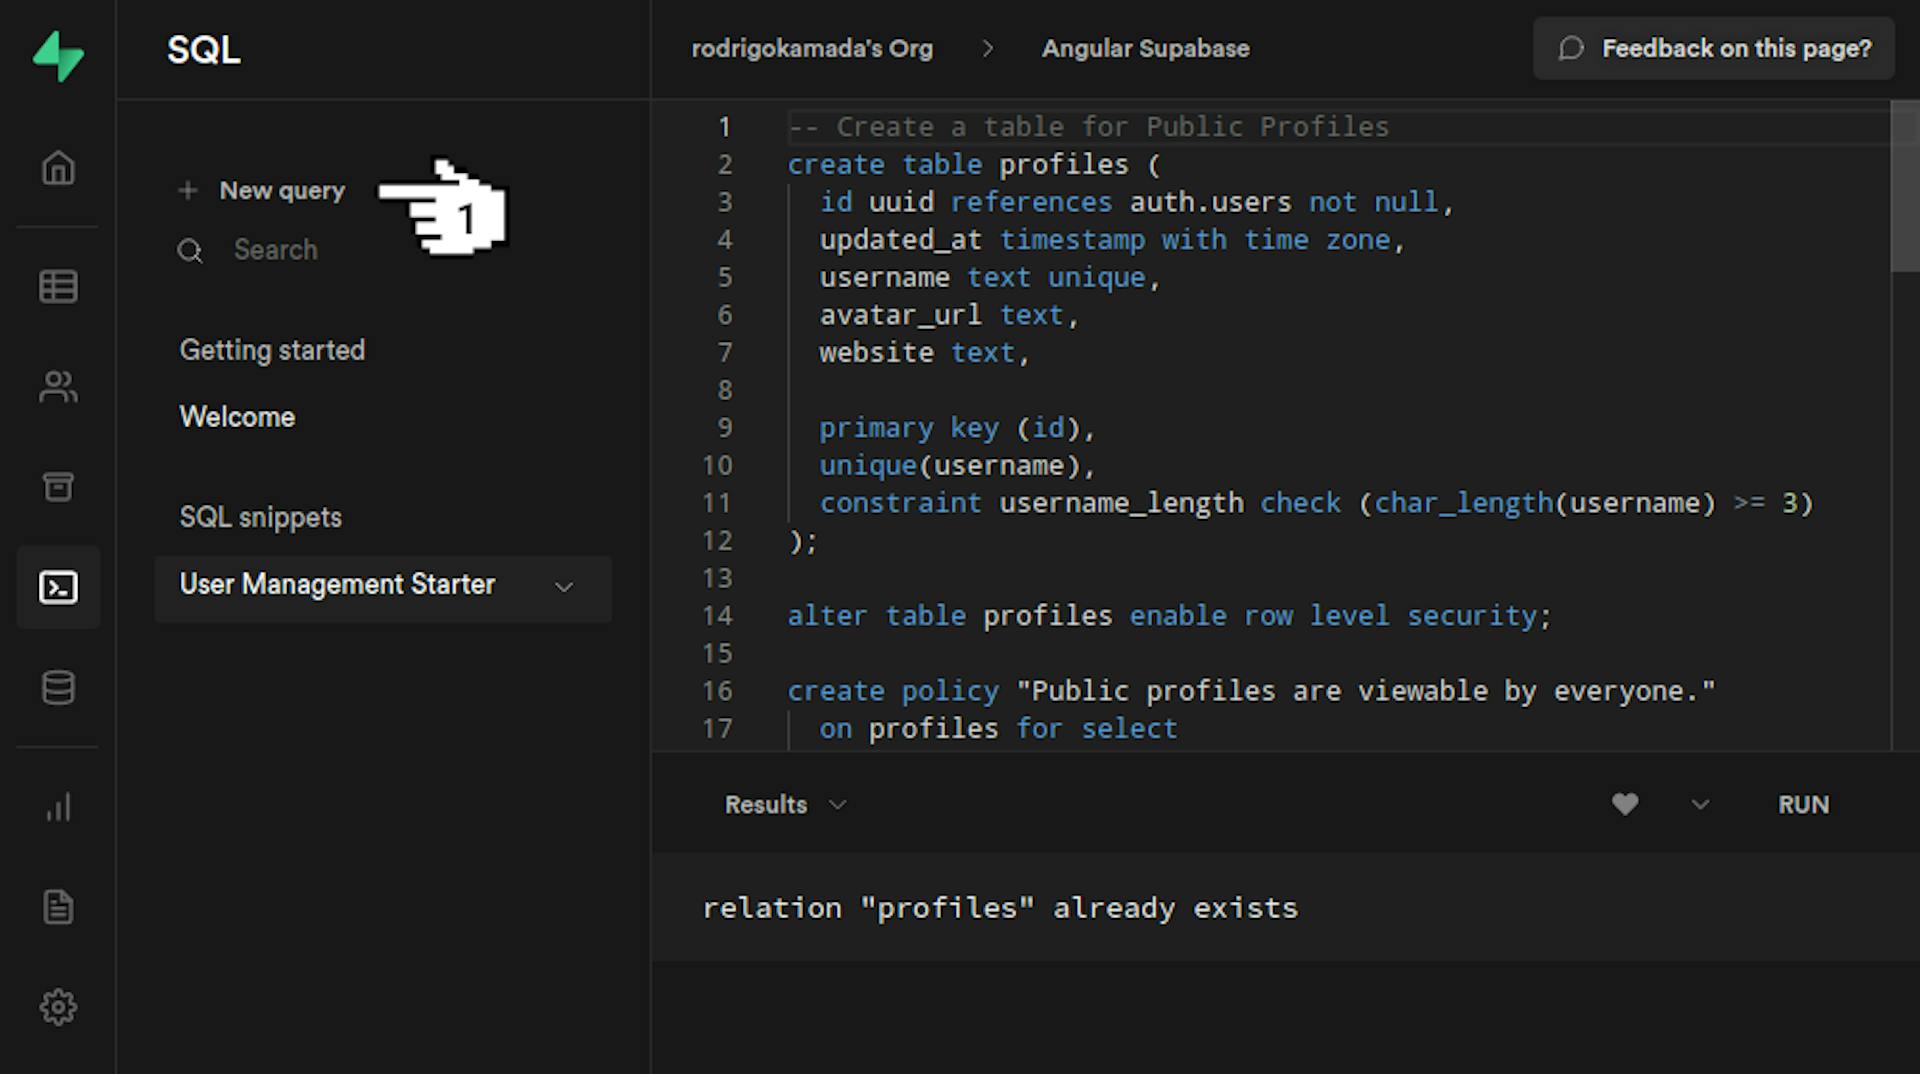Viewport: 1920px width, 1074px height.
Task: Open the Reports bar chart icon
Action: pos(58,807)
